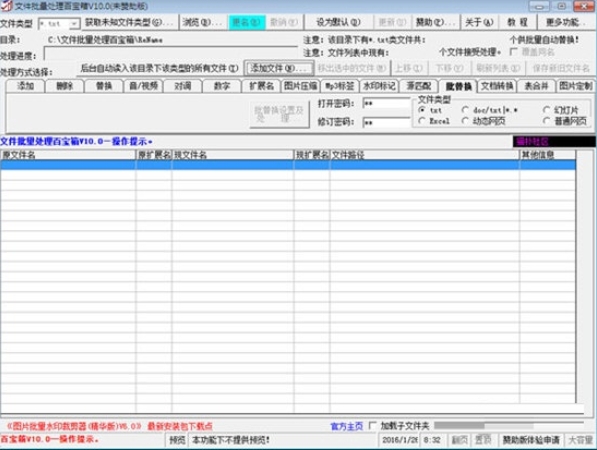Image resolution: width=597 pixels, height=450 pixels.
Task: Click the highlighted 更名 rename button
Action: [246, 22]
